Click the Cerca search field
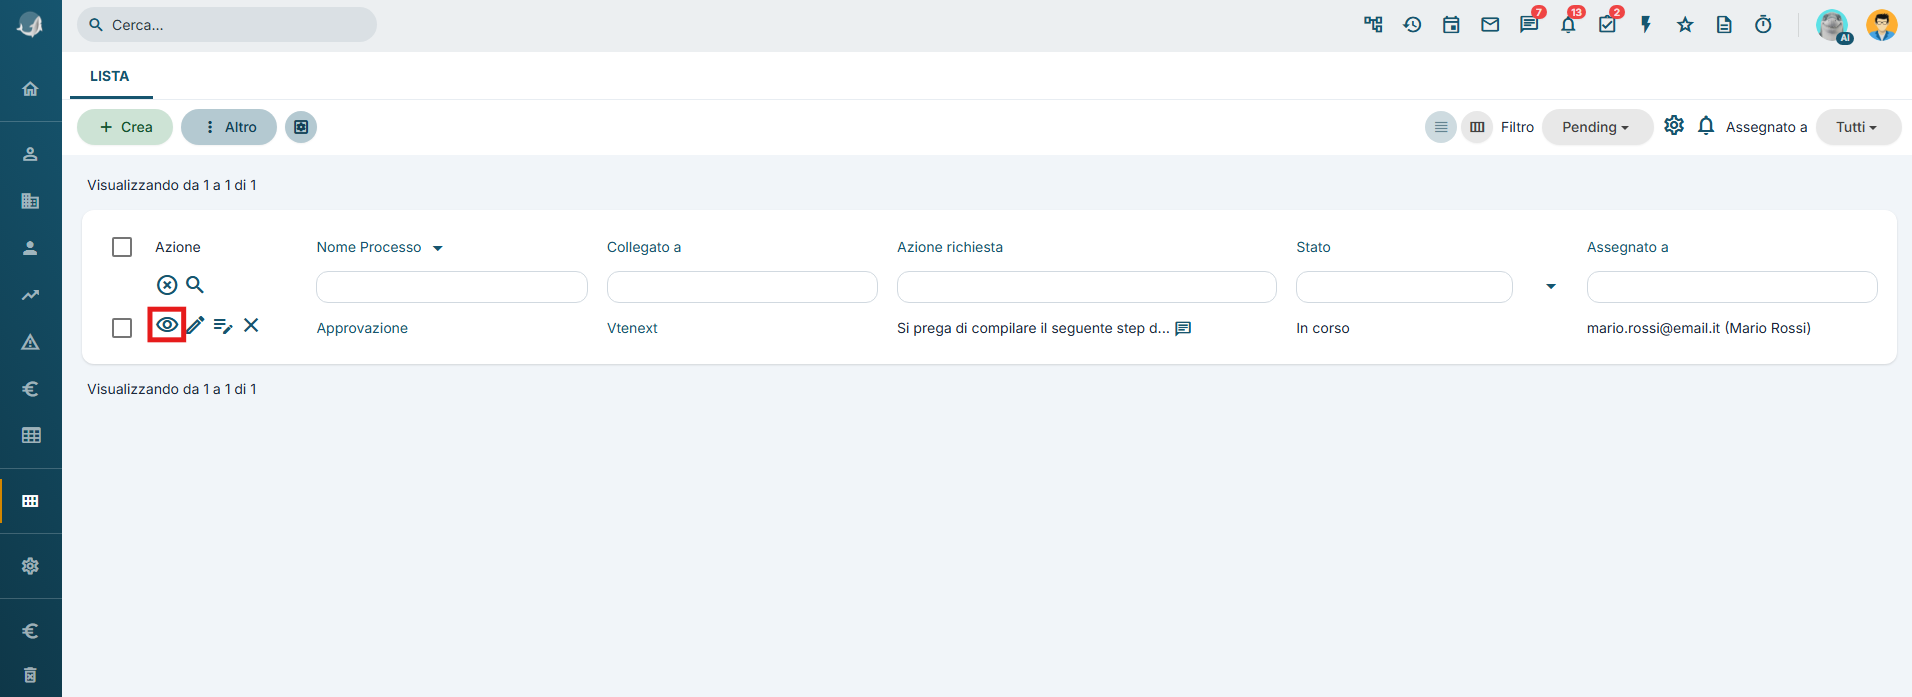Screen dimensions: 1912x697 tap(227, 25)
